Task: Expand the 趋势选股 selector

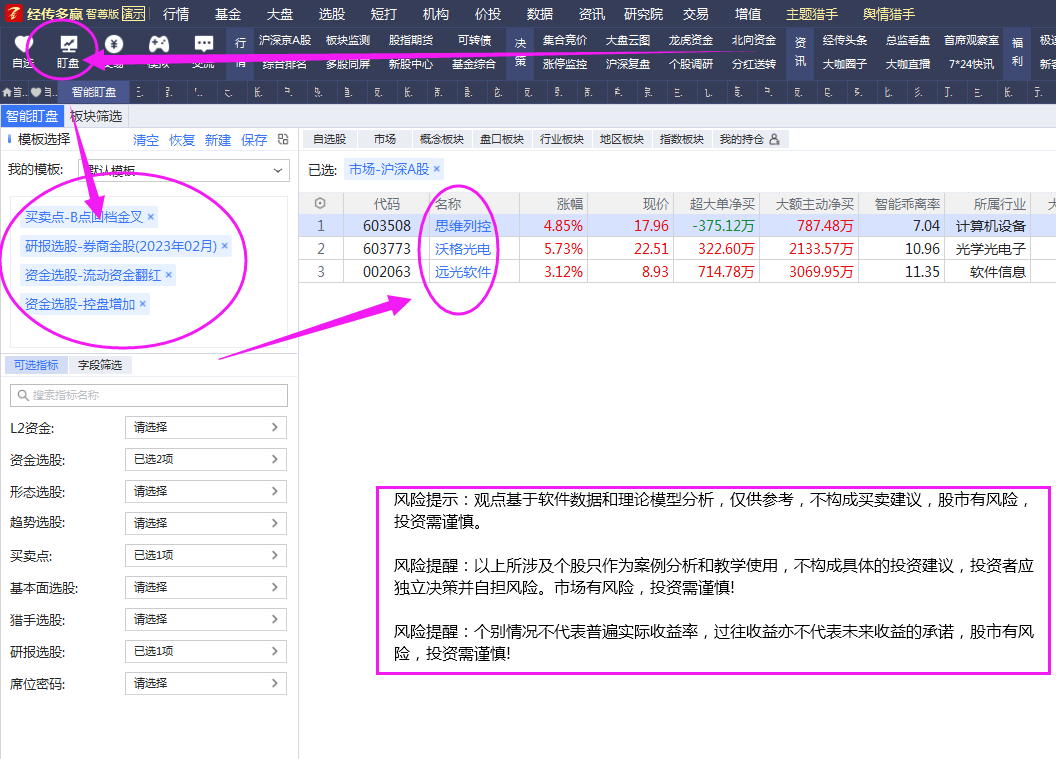Action: [206, 523]
